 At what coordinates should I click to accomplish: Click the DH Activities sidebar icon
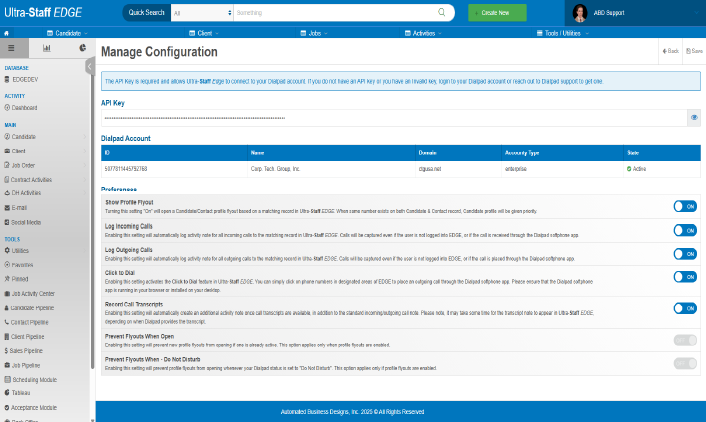point(7,193)
